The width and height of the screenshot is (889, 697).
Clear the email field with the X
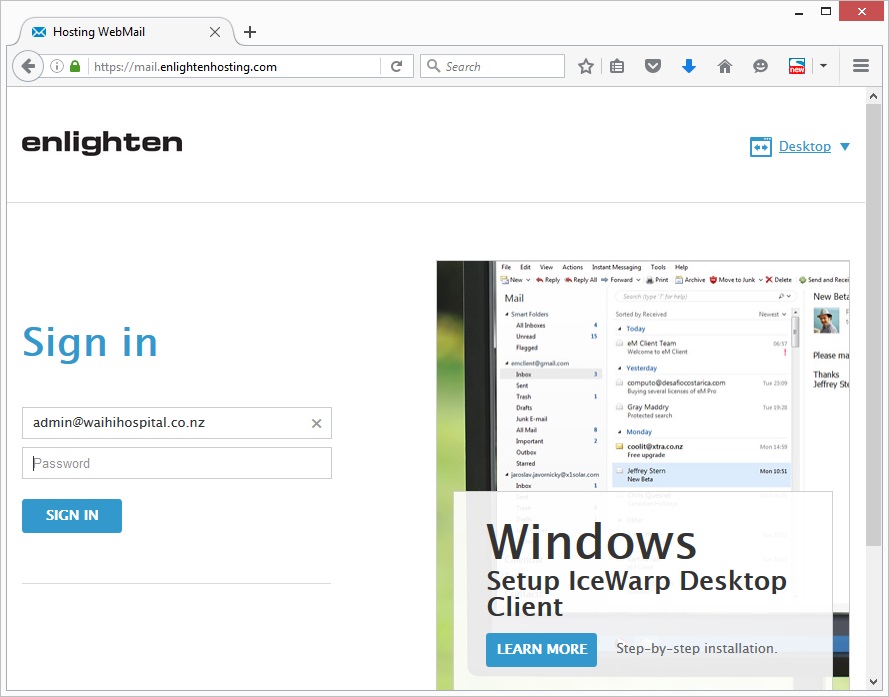tap(316, 423)
